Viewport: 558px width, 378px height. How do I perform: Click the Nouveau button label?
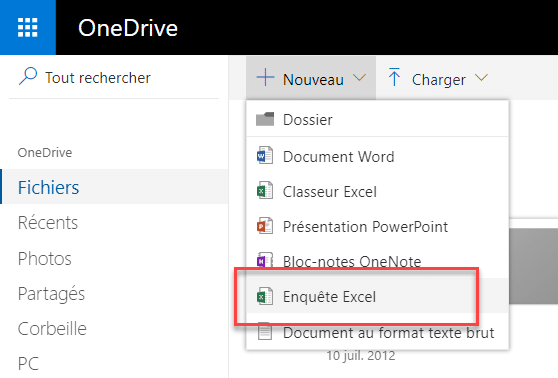click(313, 79)
